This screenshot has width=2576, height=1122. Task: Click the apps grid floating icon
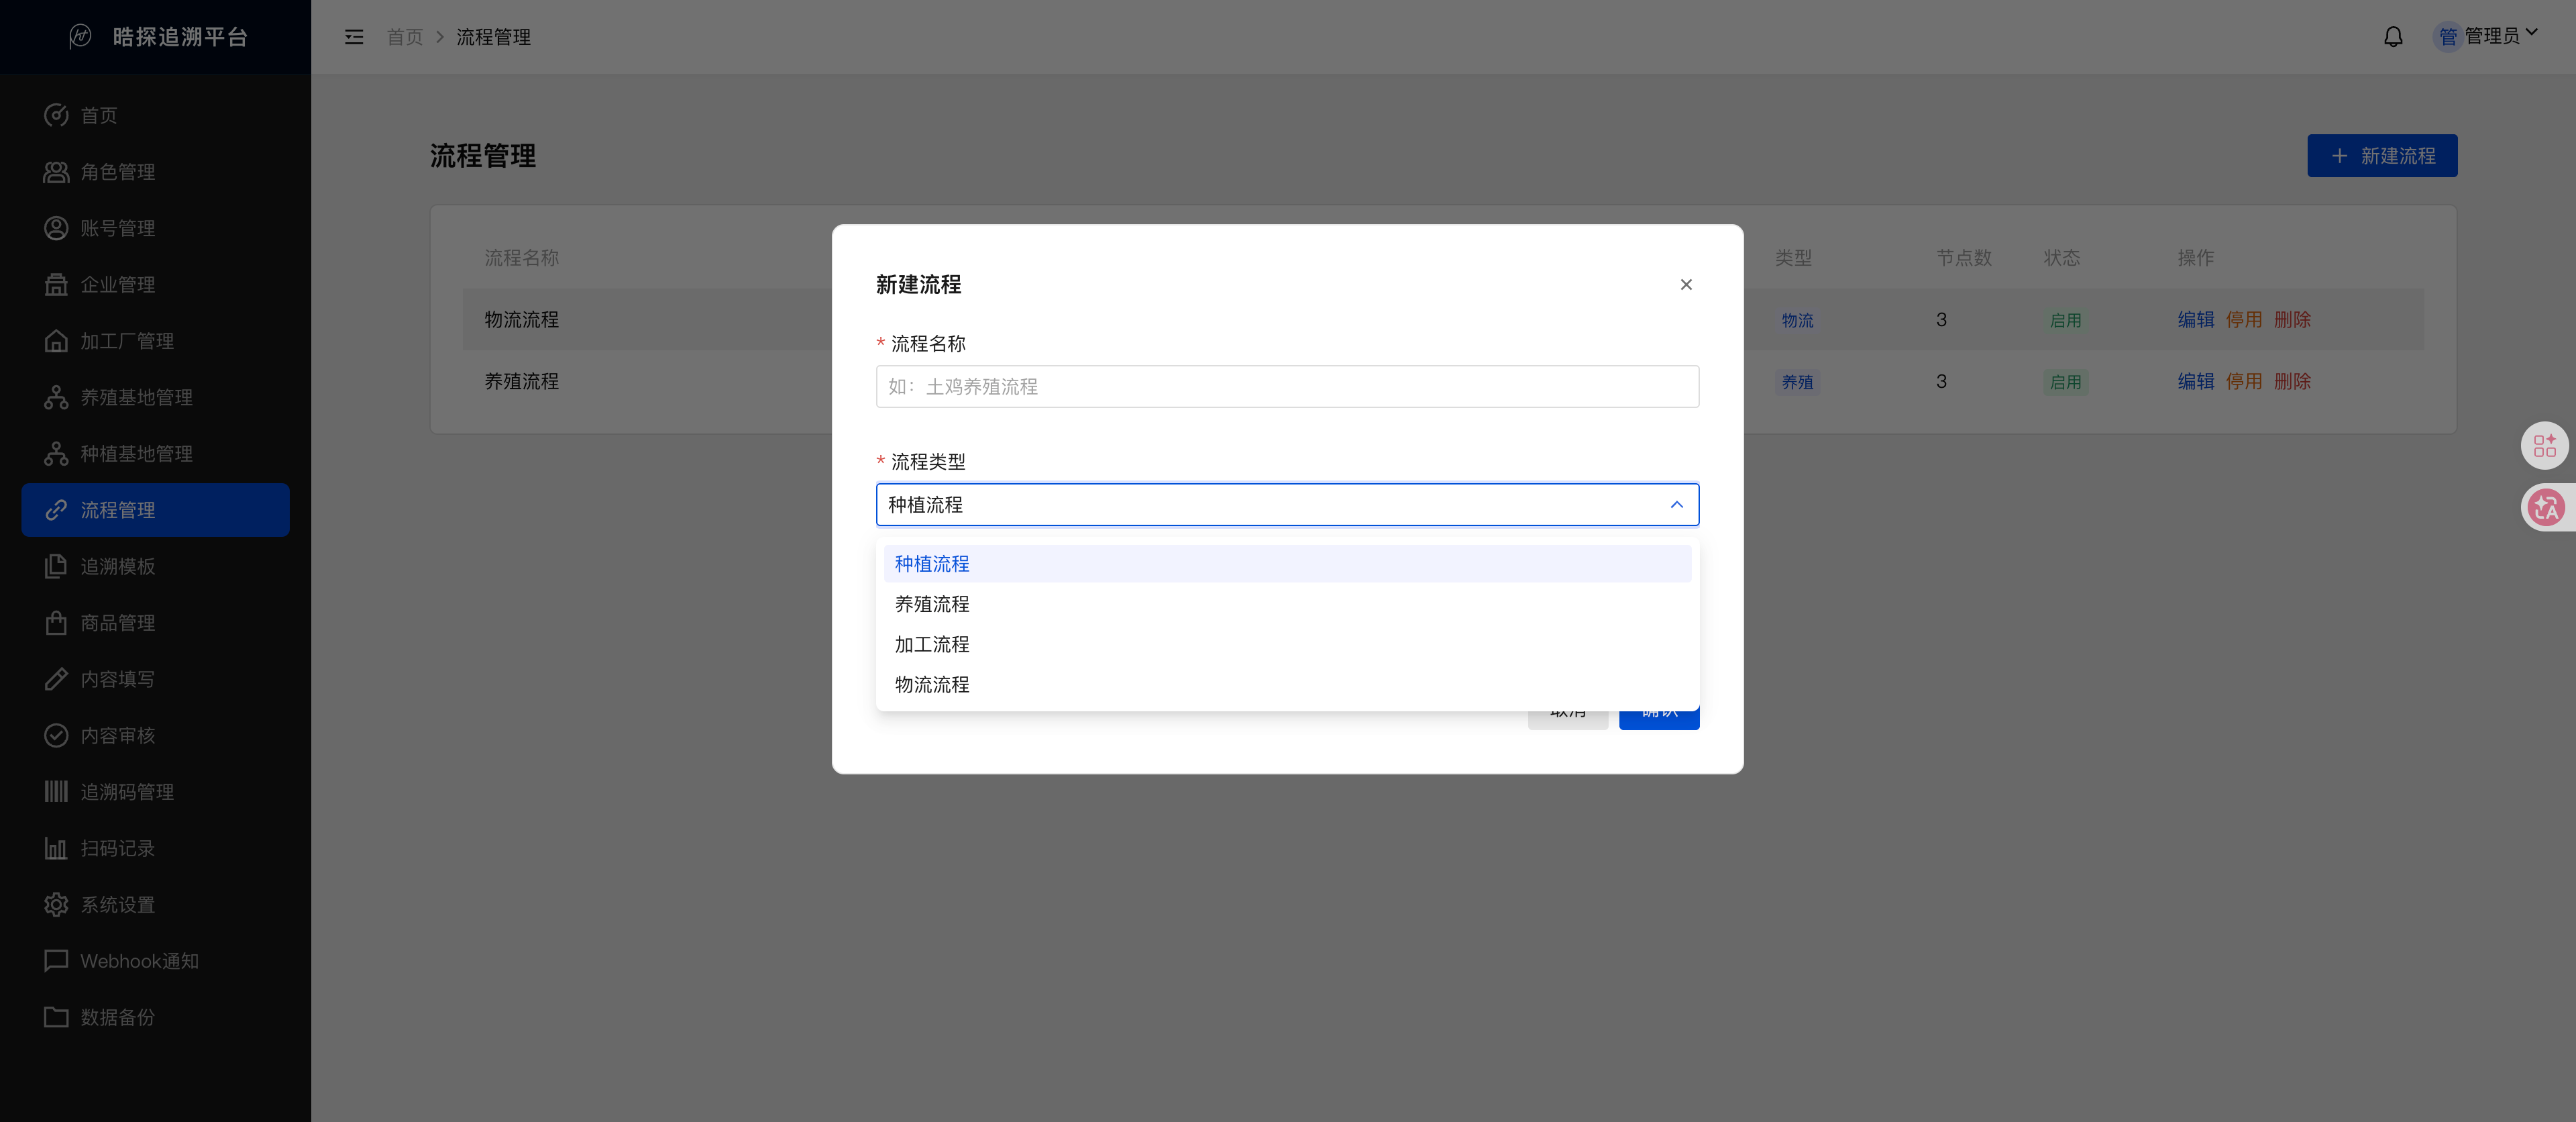(2545, 446)
